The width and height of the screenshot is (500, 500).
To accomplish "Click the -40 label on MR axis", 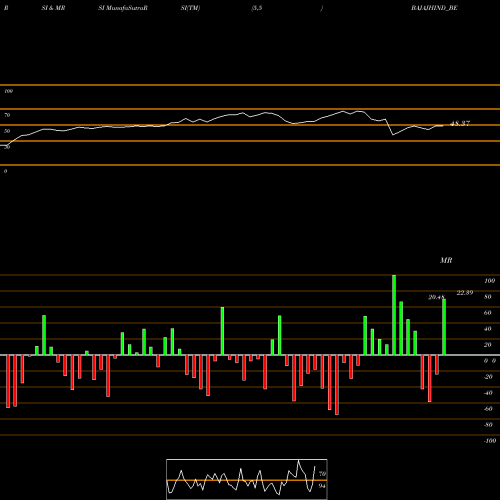I will pyautogui.click(x=488, y=393).
